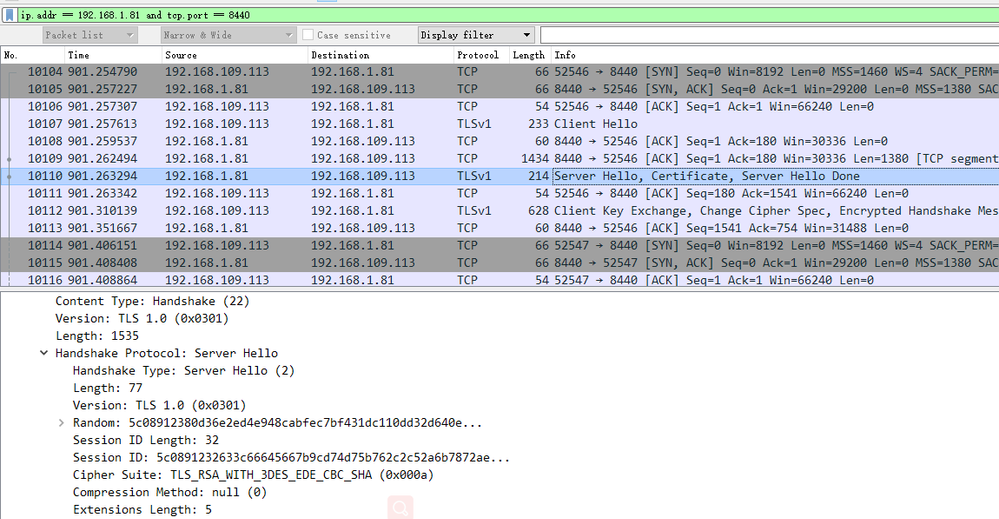Open the Display filter search type dropdown
Screen dimensions: 999x519
pos(476,35)
